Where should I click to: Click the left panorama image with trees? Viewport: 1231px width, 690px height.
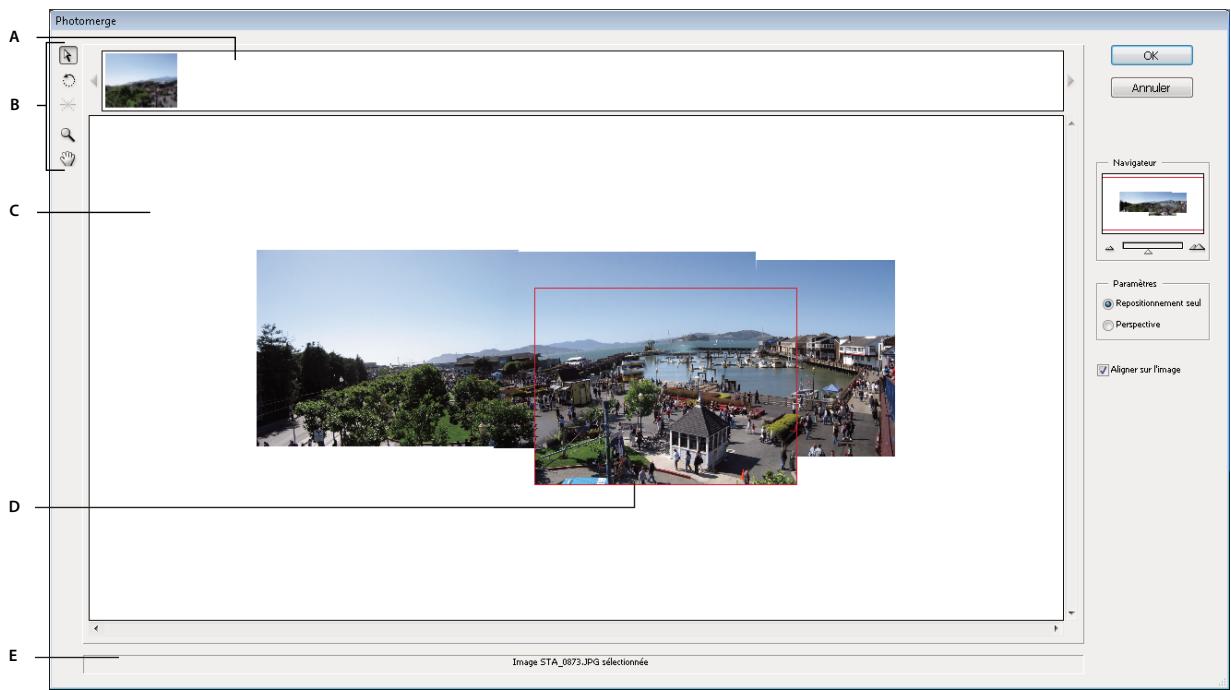coord(390,348)
